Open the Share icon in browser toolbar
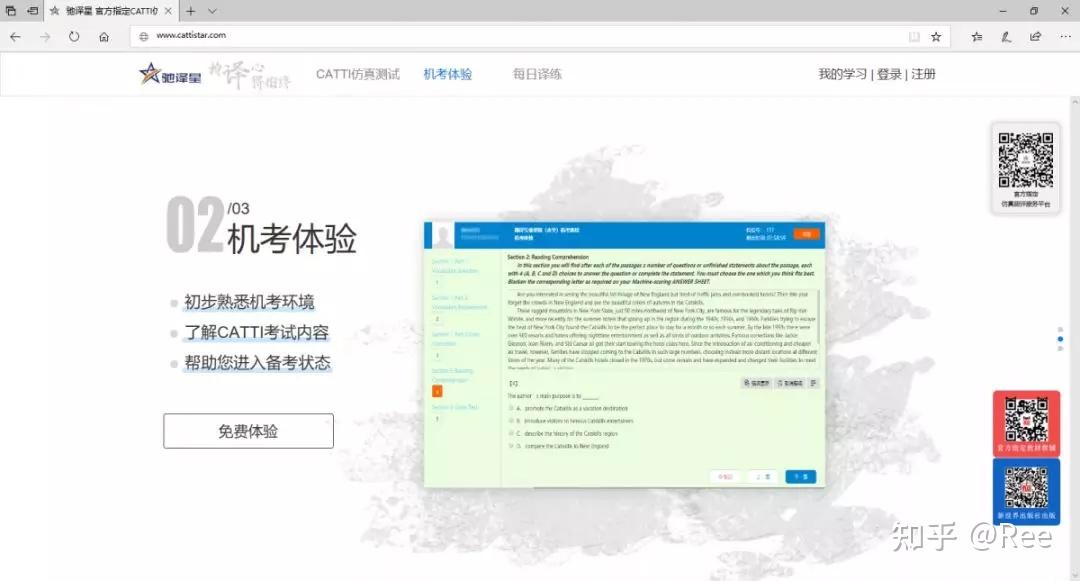Screen dimensions: 1080x581 [1036, 36]
